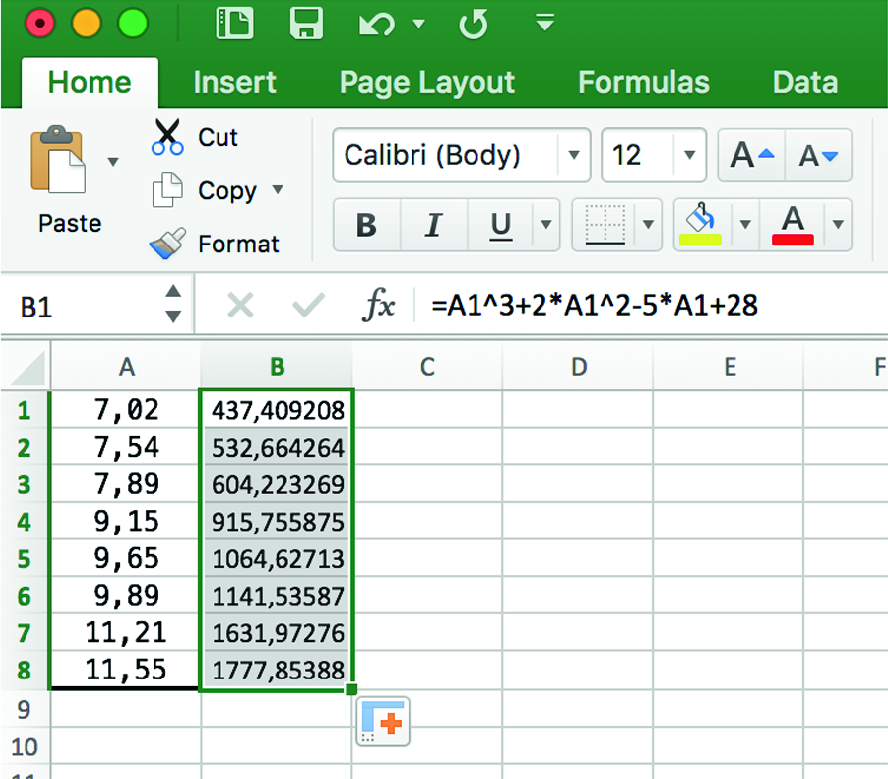Click the Cut scissors icon
Screen dimensions: 888x779
[168, 137]
